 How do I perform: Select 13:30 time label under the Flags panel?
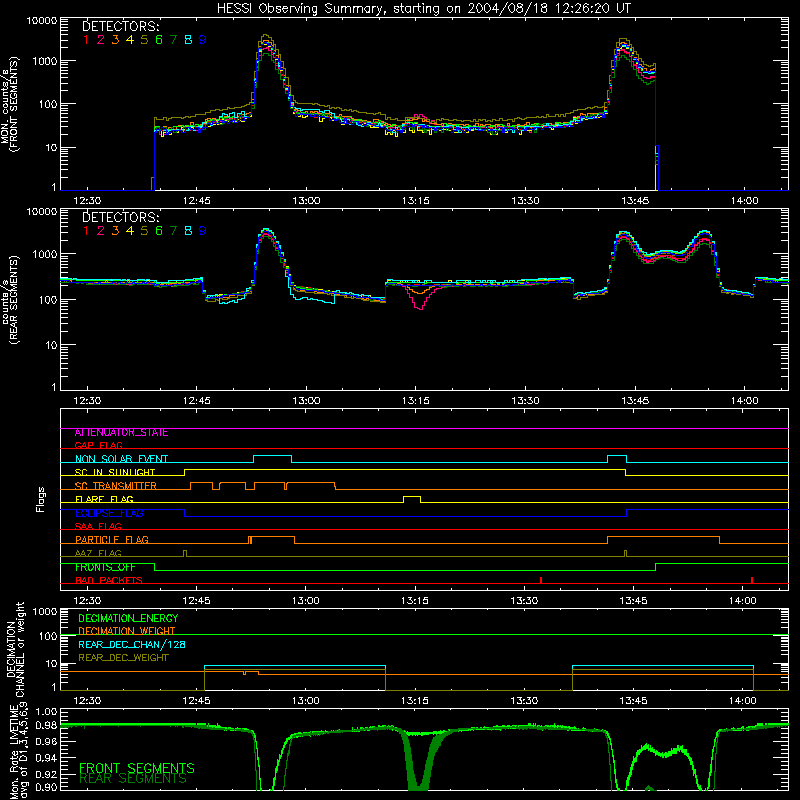[524, 601]
